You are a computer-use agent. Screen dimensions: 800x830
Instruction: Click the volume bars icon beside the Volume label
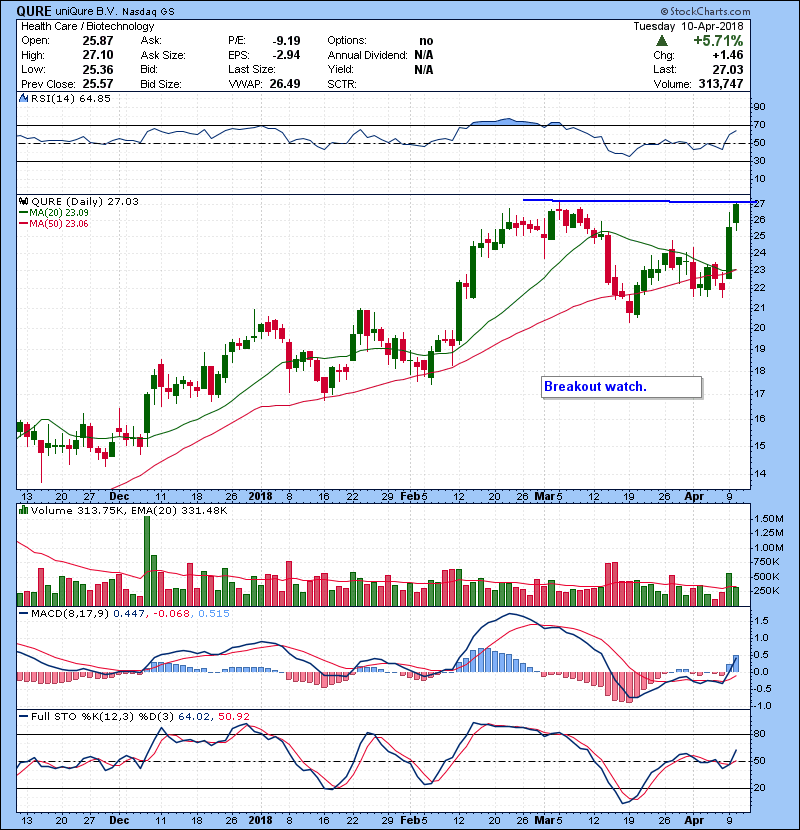[x=23, y=510]
